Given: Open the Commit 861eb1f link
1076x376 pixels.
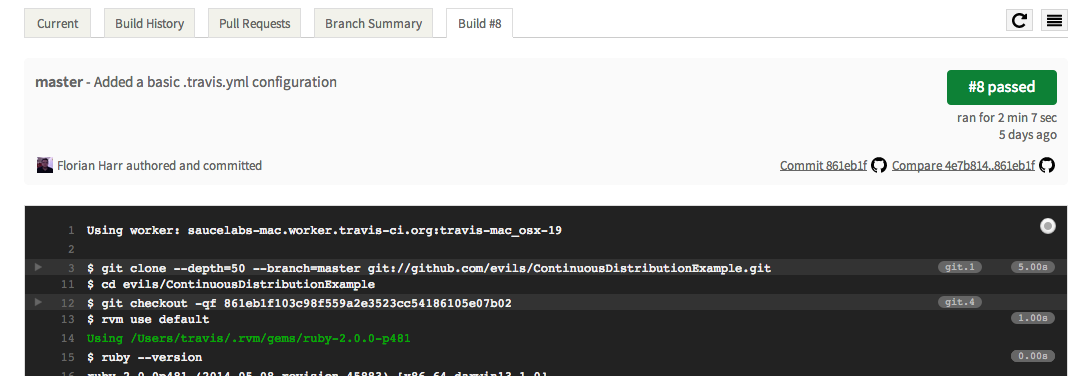Looking at the screenshot, I should point(823,165).
